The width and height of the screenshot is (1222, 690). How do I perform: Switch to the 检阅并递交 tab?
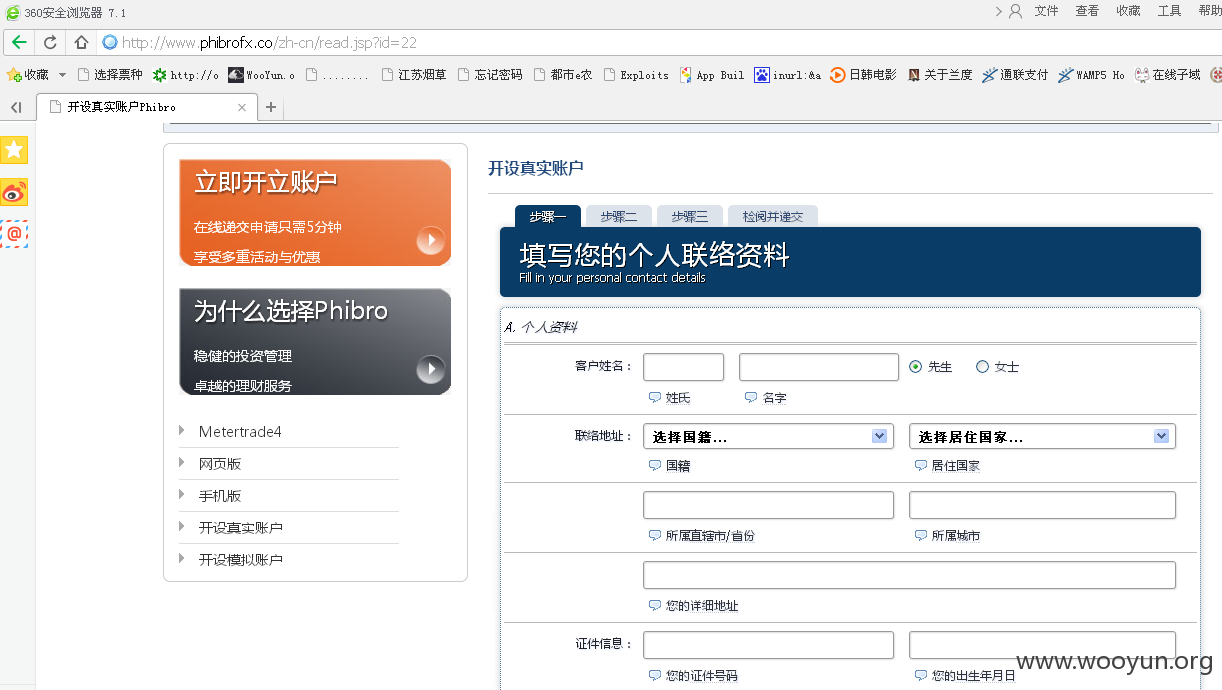tap(773, 216)
